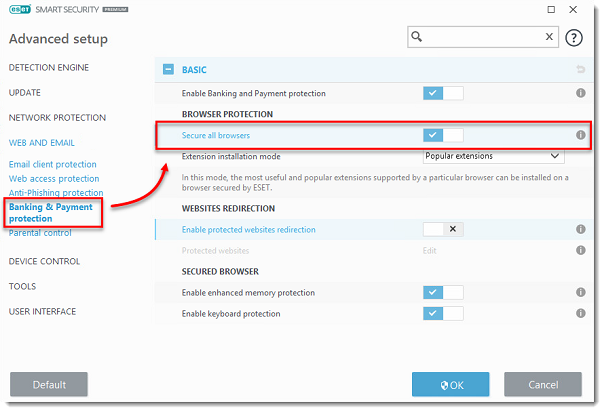View info icon for enhanced memory protection
Viewport: 600px width, 408px height.
tap(580, 293)
